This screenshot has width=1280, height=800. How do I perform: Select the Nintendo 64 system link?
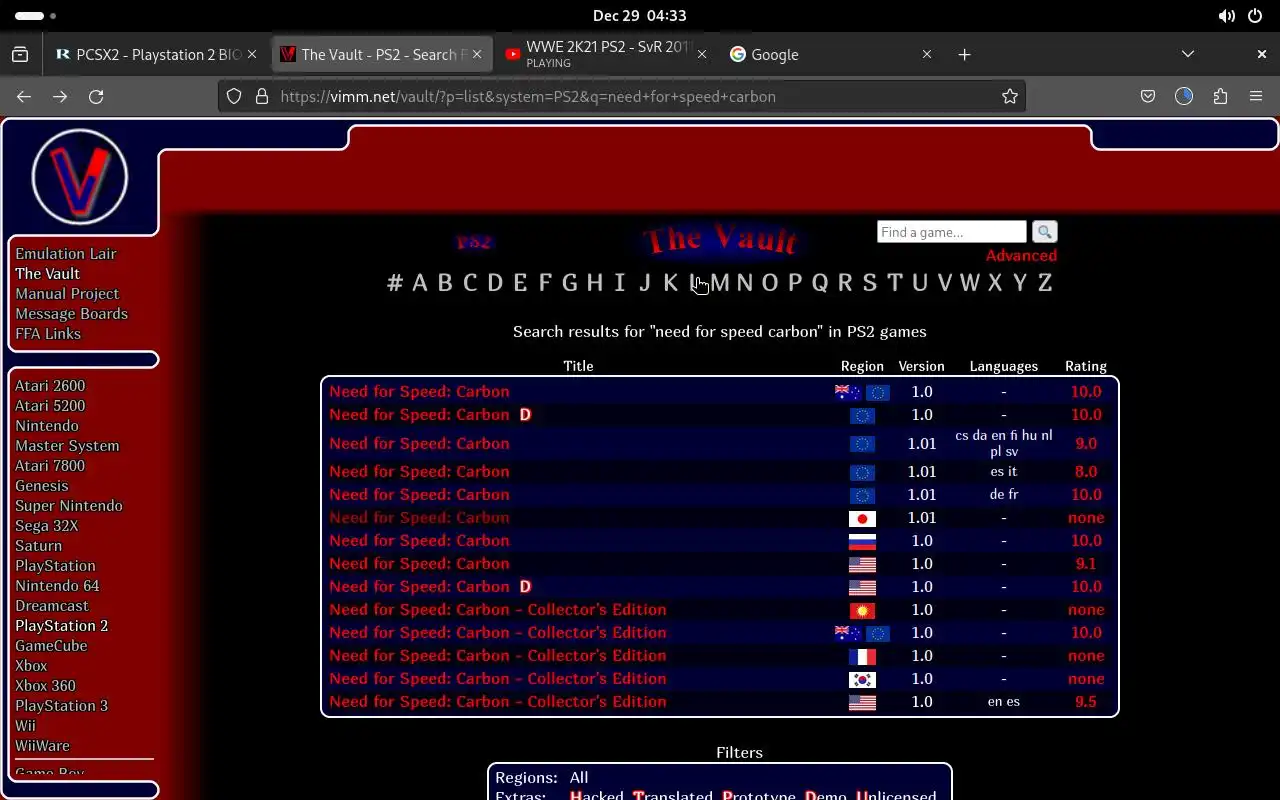pos(57,585)
